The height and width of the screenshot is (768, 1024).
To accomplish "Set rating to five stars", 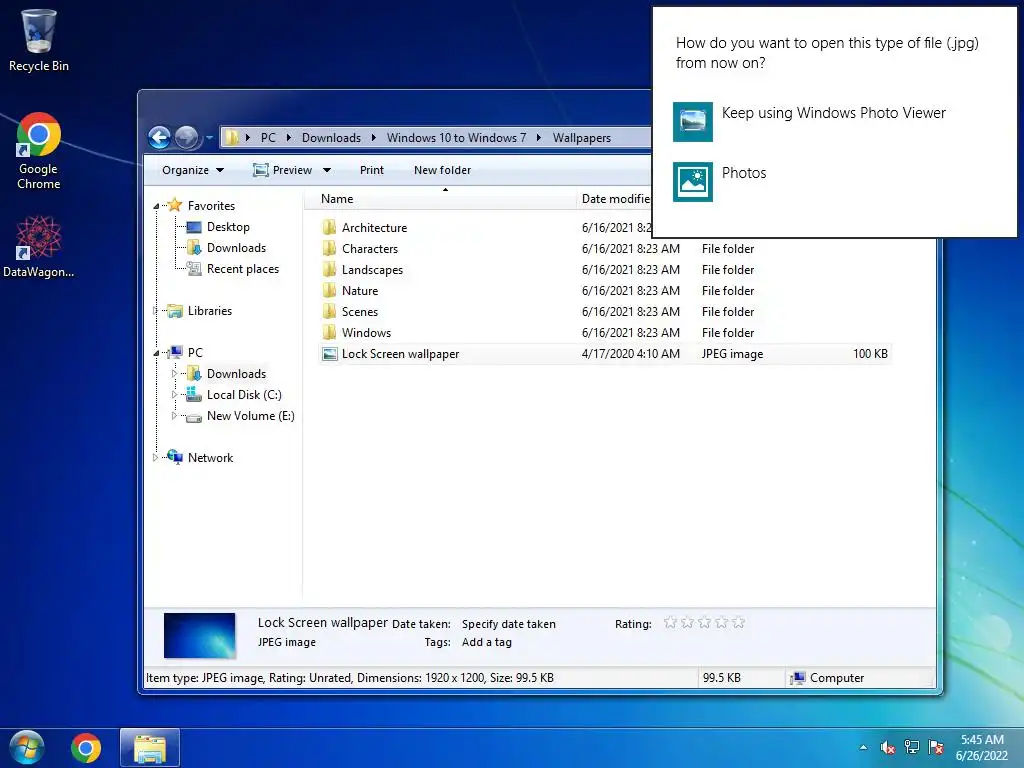I will [738, 622].
